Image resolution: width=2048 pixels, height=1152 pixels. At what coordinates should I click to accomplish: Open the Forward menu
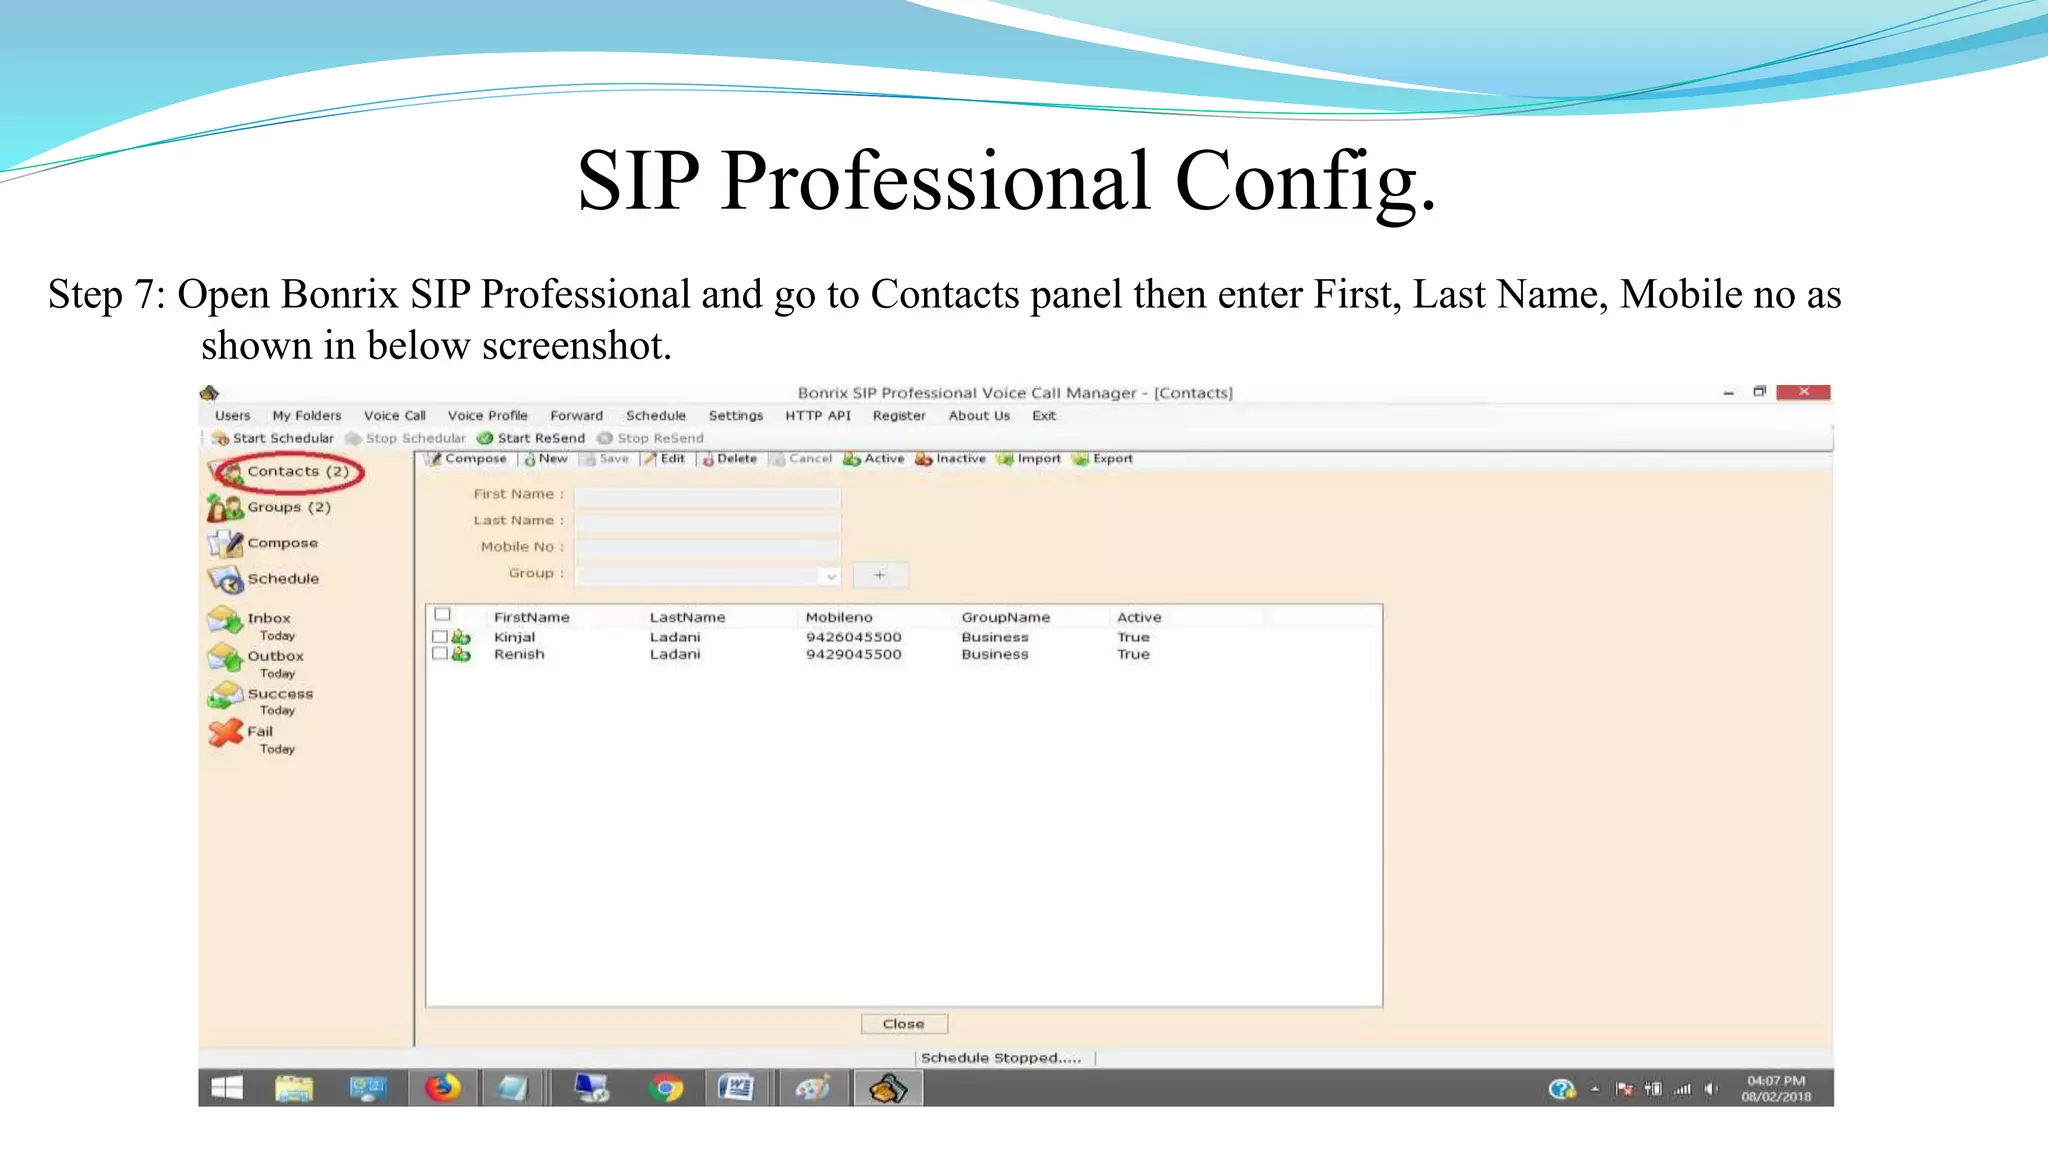(577, 416)
